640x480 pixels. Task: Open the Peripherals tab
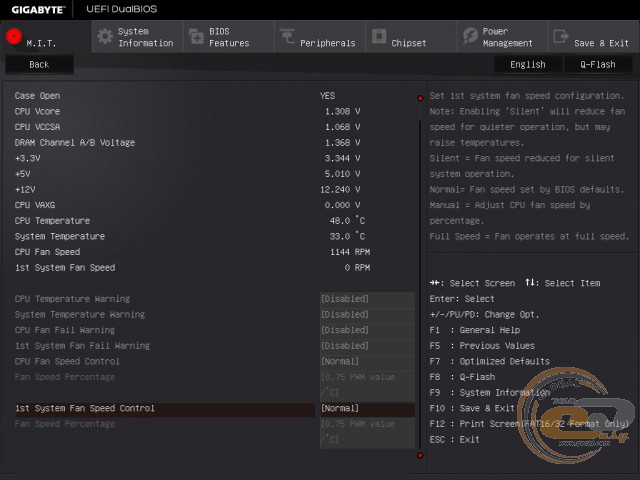pyautogui.click(x=320, y=37)
